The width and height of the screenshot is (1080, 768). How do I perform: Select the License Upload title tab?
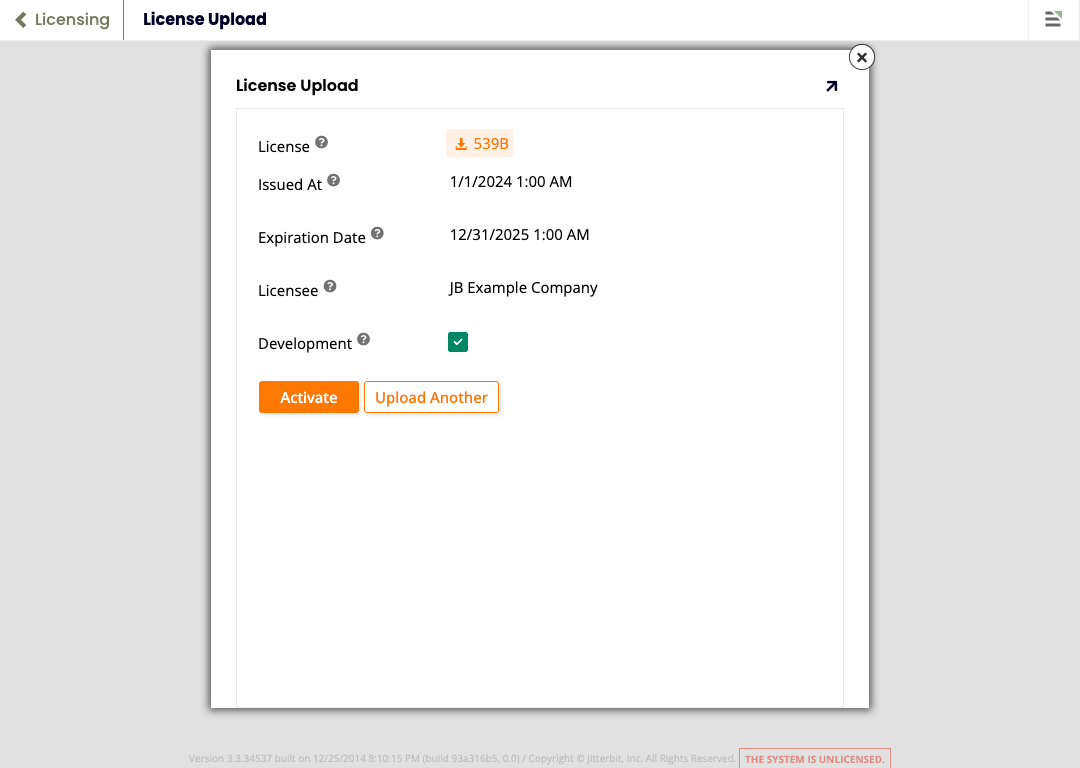tap(204, 19)
